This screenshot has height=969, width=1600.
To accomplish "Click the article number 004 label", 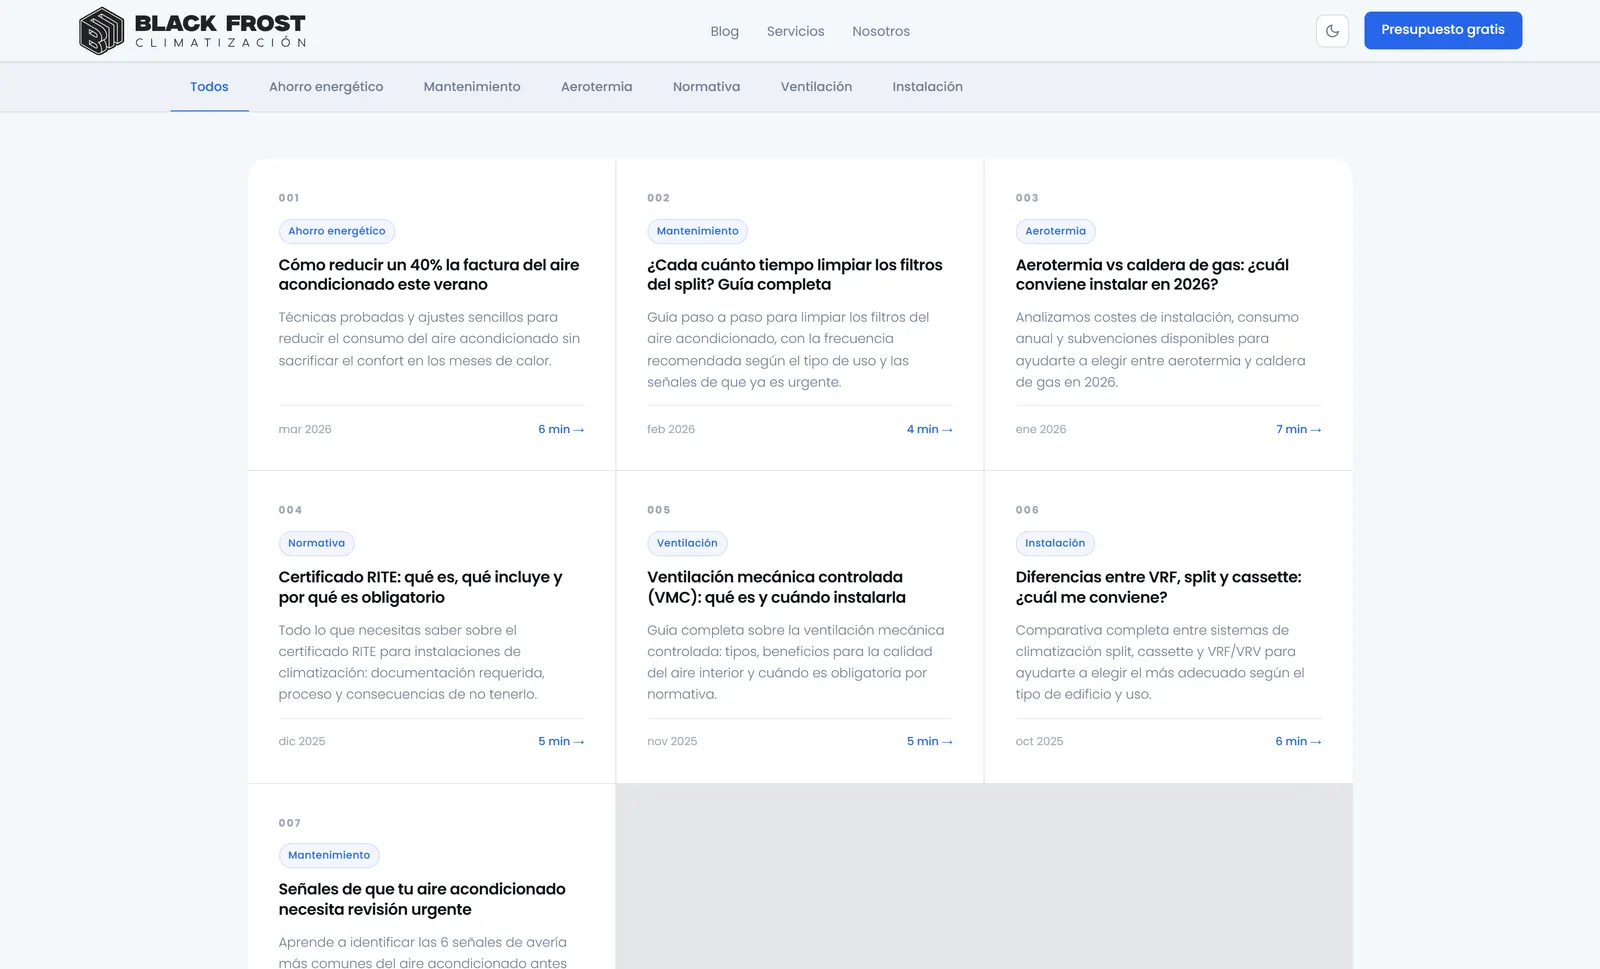I will tap(290, 510).
